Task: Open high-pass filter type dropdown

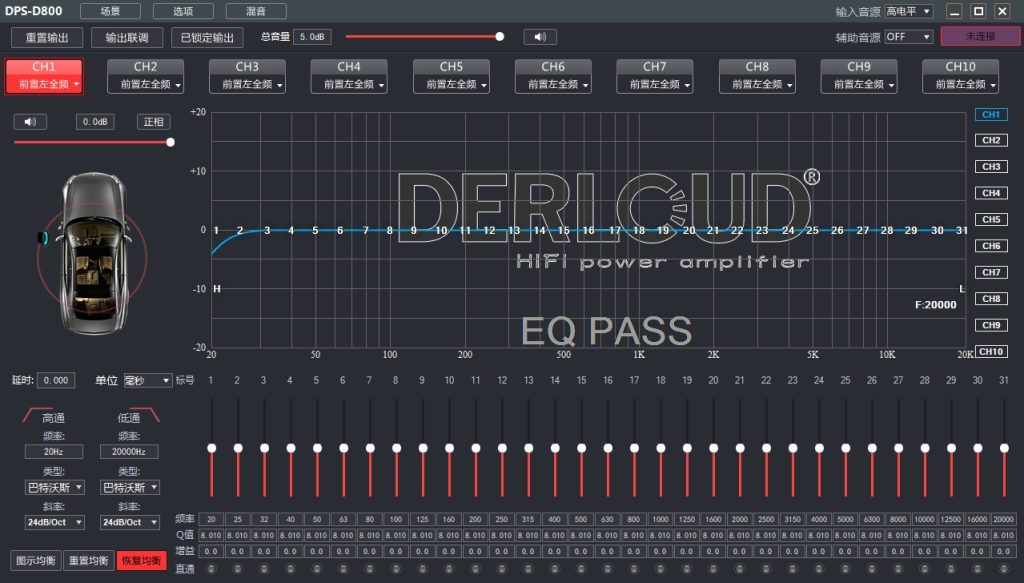Action: point(55,487)
